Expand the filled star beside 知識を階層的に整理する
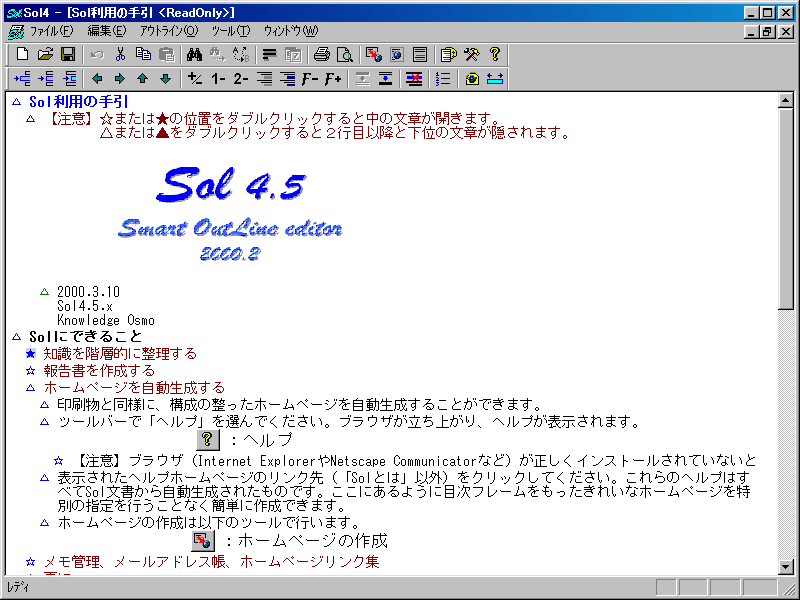 pos(31,354)
